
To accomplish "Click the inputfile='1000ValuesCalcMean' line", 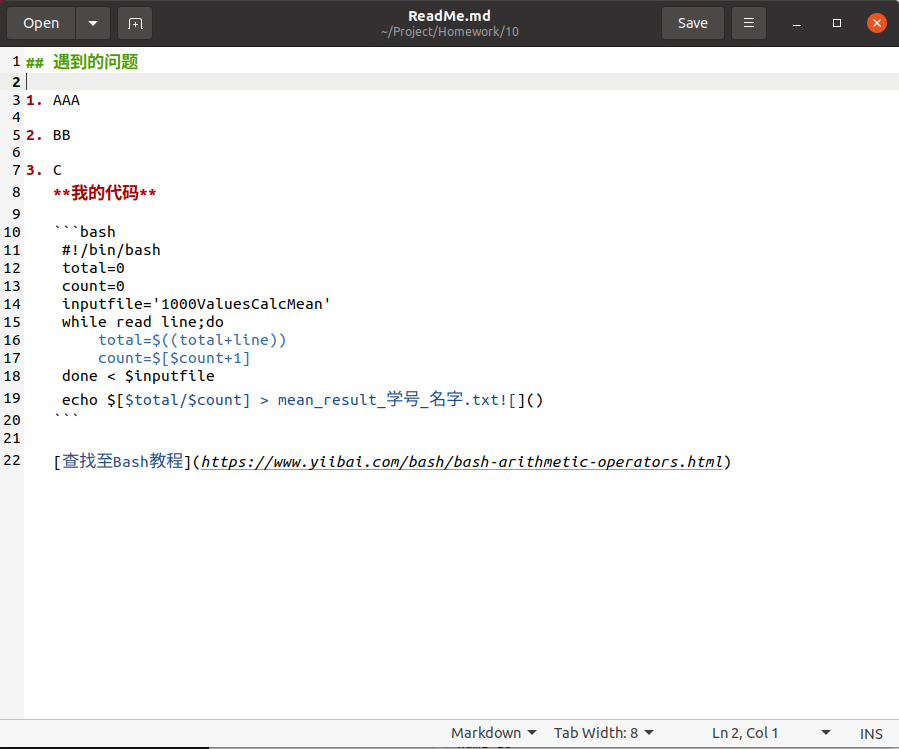I will (196, 303).
